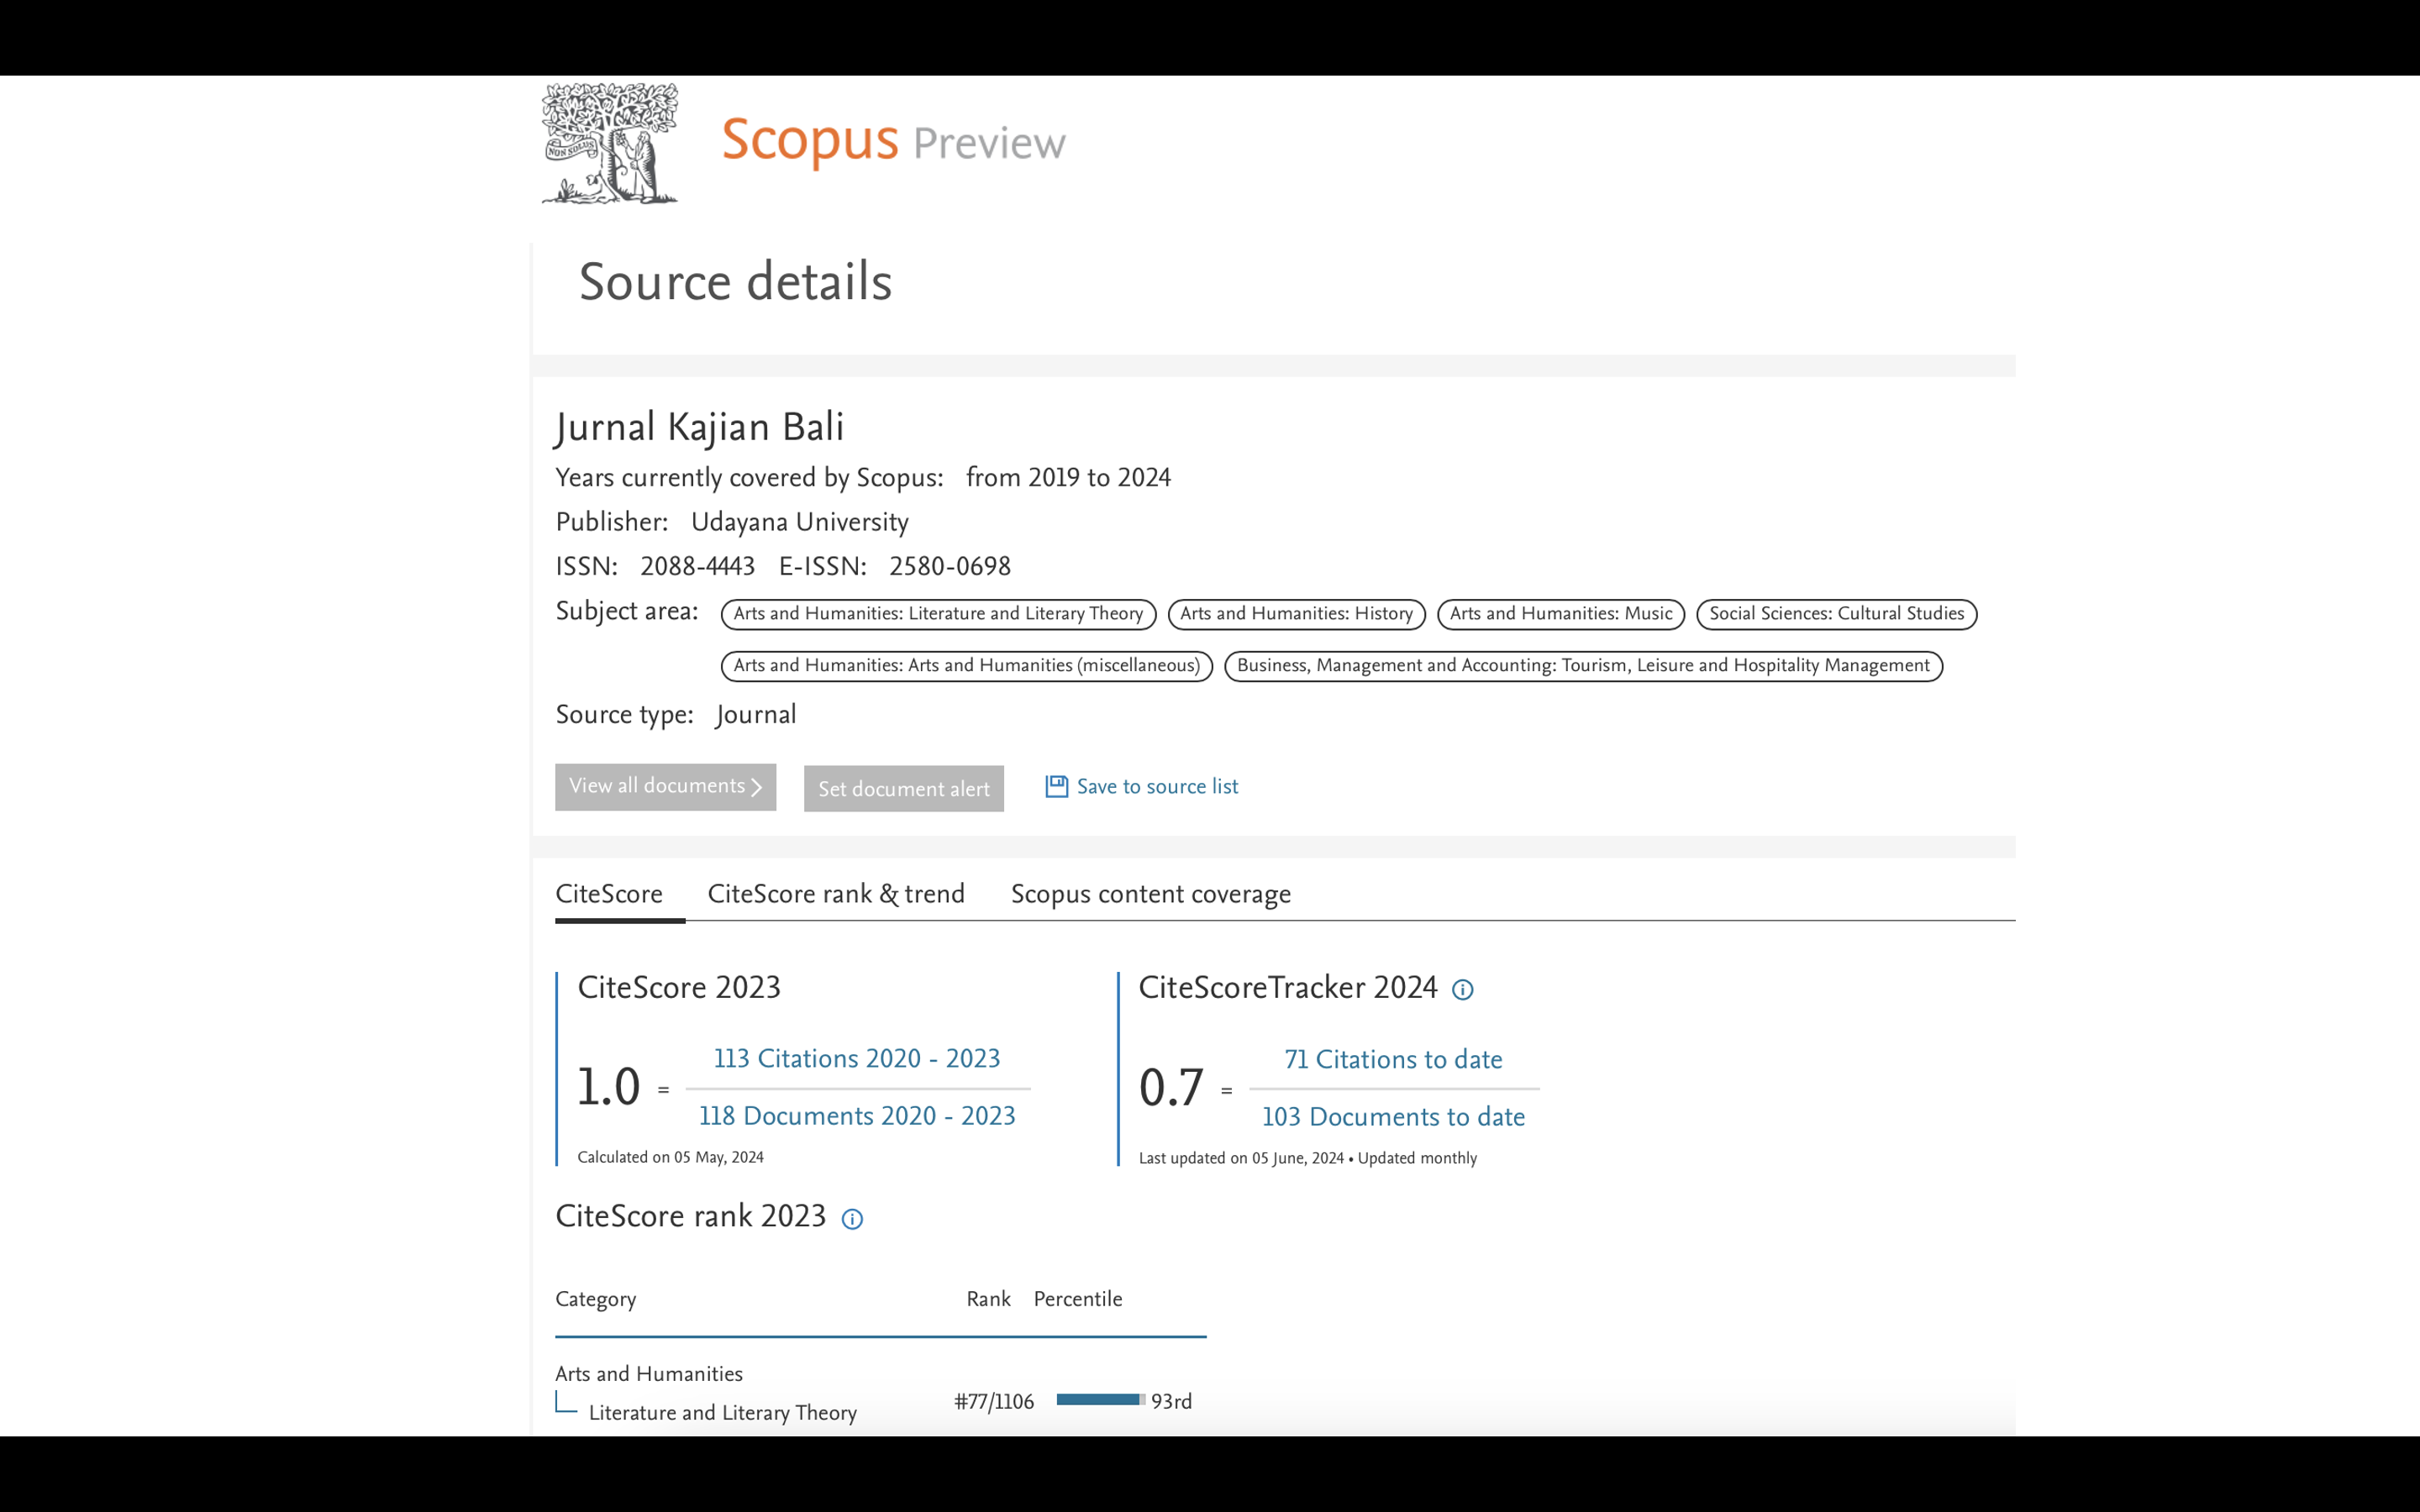This screenshot has width=2420, height=1512.
Task: Open the CiteScoreTracker 2024 info icon
Action: (1462, 990)
